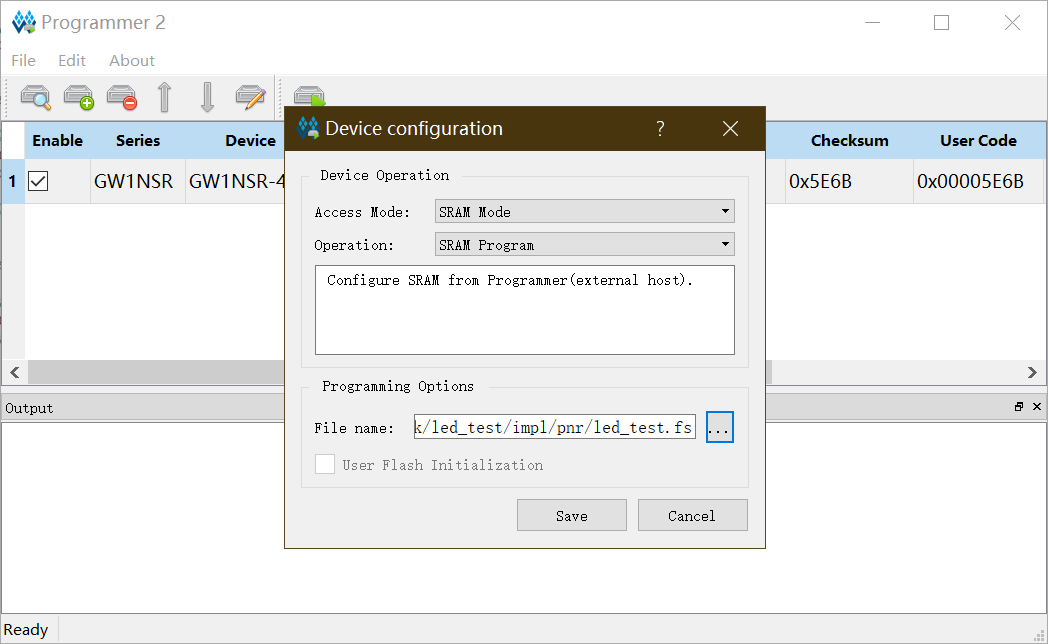Move device down with the down arrow
Screen dimensions: 1048x644
click(x=207, y=98)
